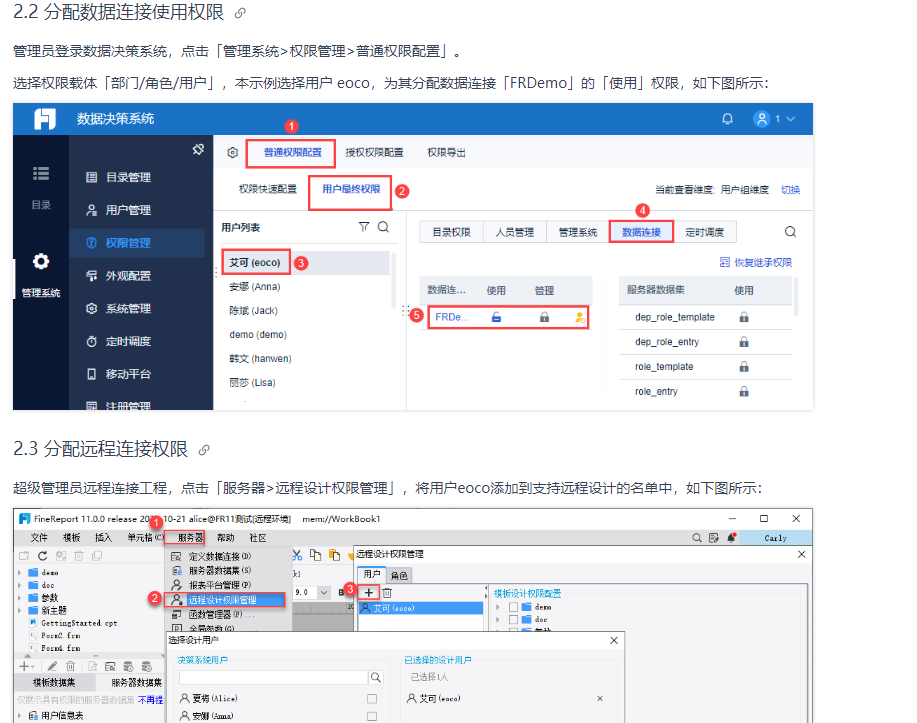Expand the 新主题 folder in file tree
Screen dimensions: 917x723
20,611
